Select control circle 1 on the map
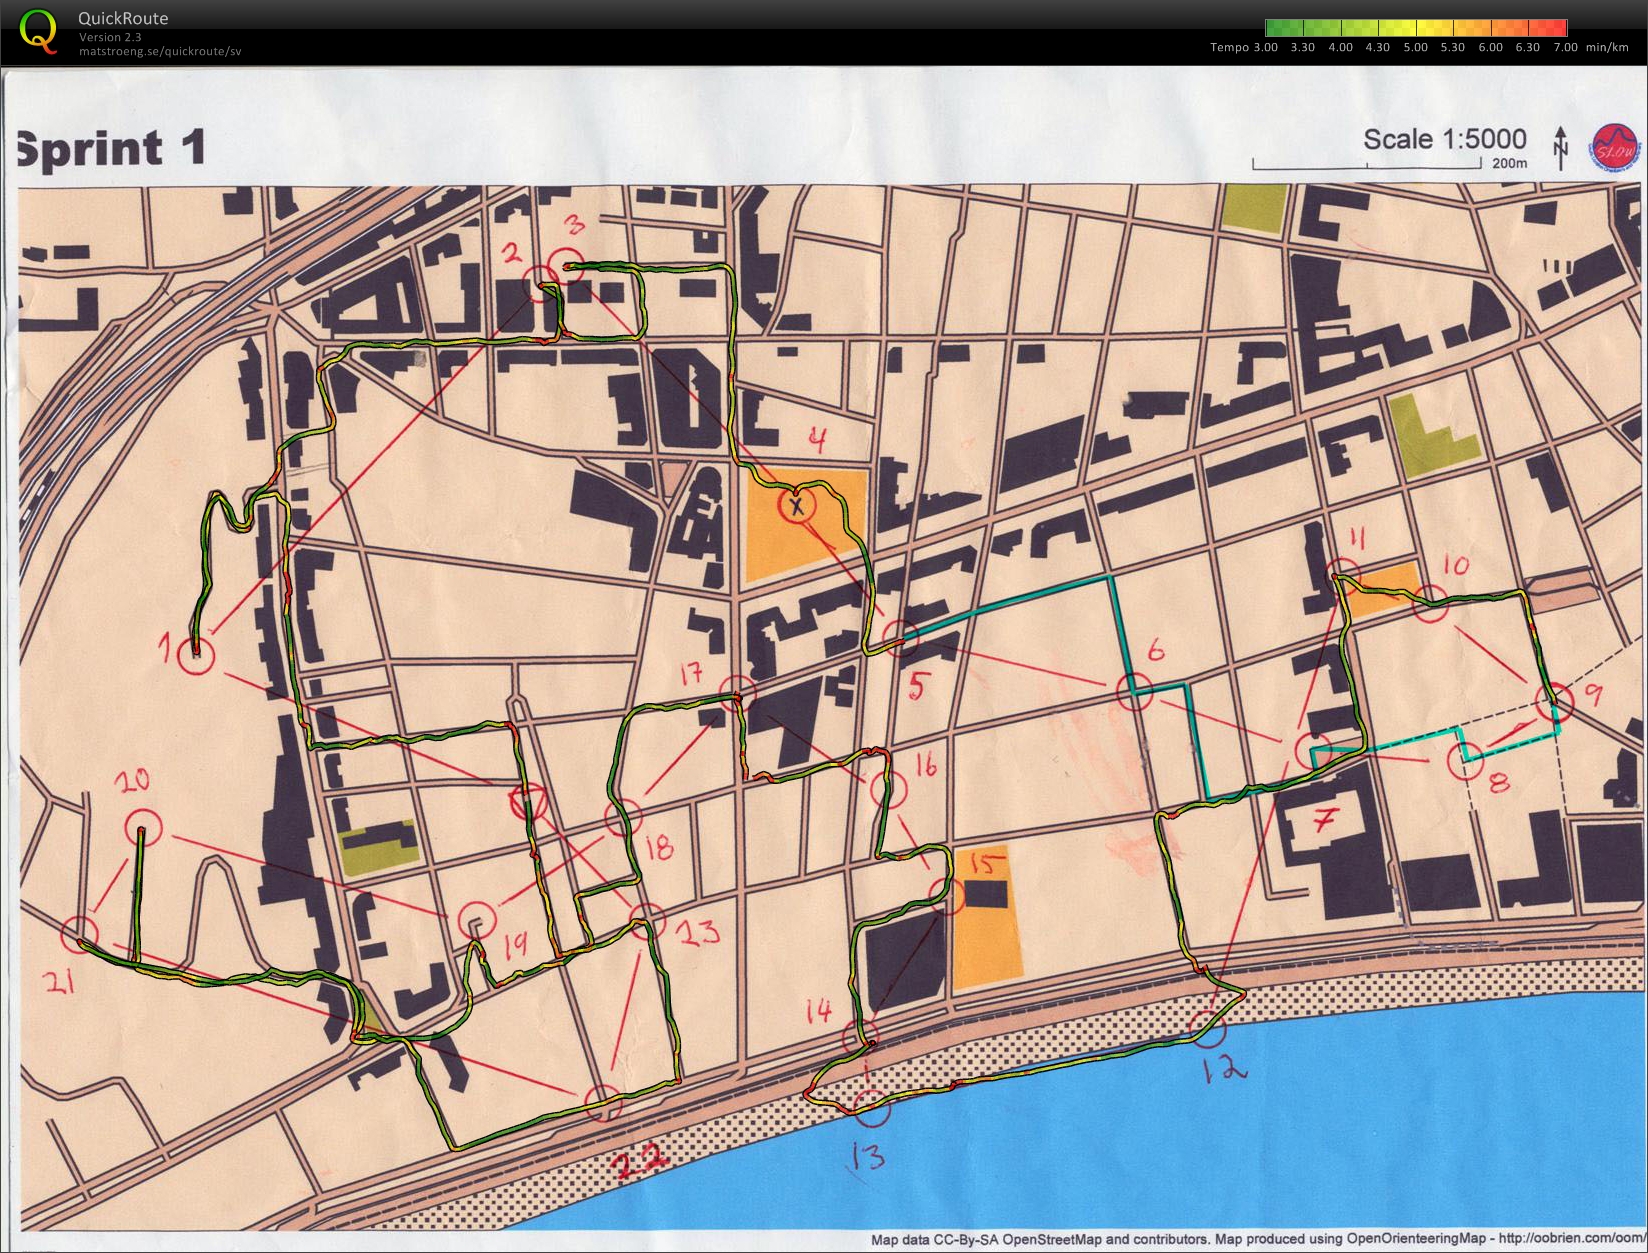The width and height of the screenshot is (1648, 1253). point(196,657)
